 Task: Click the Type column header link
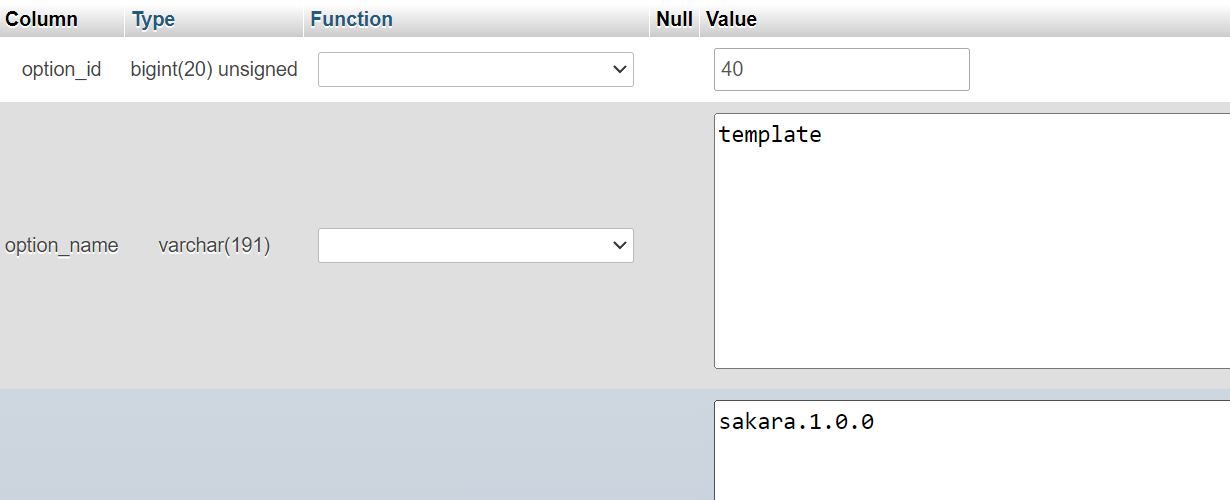click(x=153, y=19)
